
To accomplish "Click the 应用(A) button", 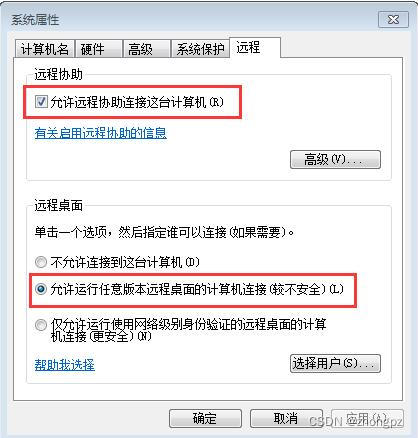I will pyautogui.click(x=367, y=418).
